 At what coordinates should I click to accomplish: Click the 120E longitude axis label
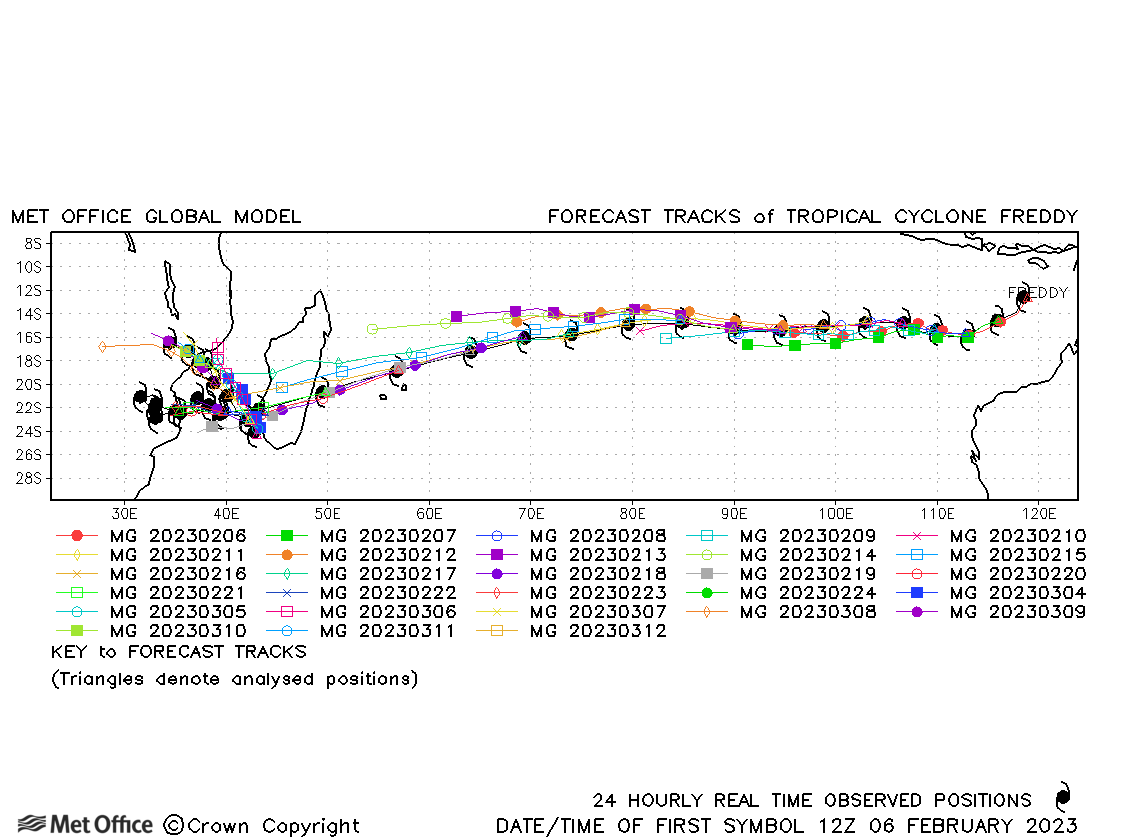(x=1038, y=514)
